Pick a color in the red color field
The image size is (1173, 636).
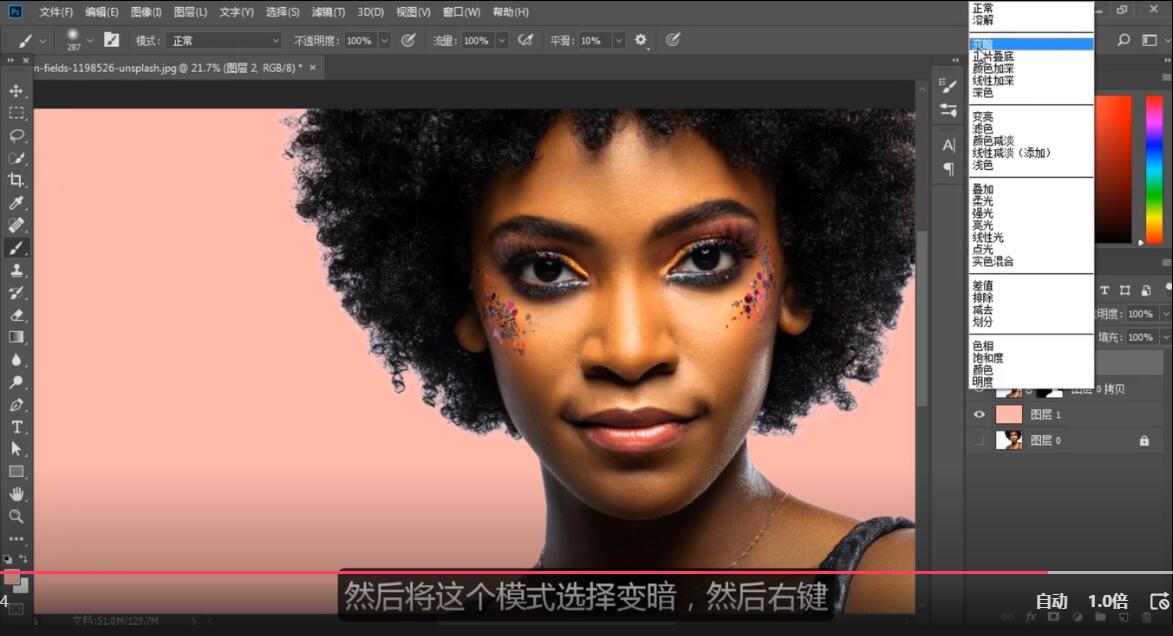tap(1114, 169)
